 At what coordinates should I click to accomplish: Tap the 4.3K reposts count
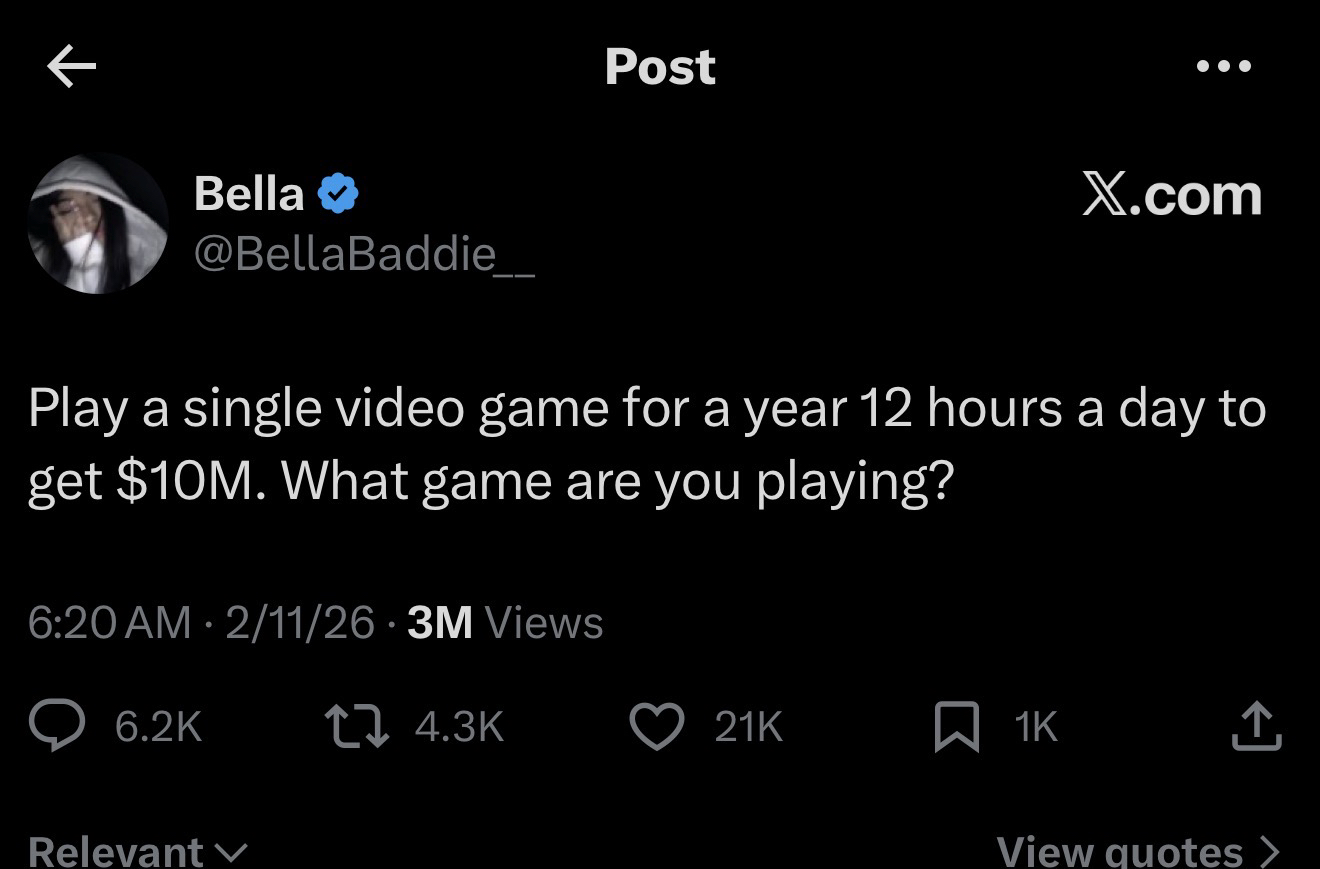point(458,727)
